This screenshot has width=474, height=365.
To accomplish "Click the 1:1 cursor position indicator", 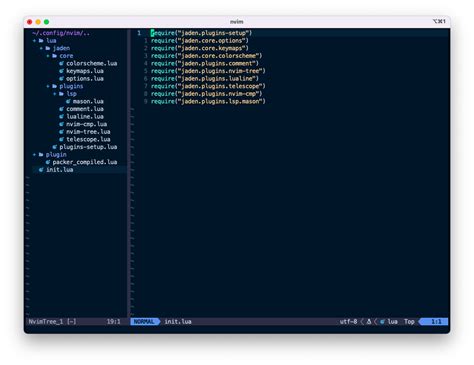I will coord(436,322).
